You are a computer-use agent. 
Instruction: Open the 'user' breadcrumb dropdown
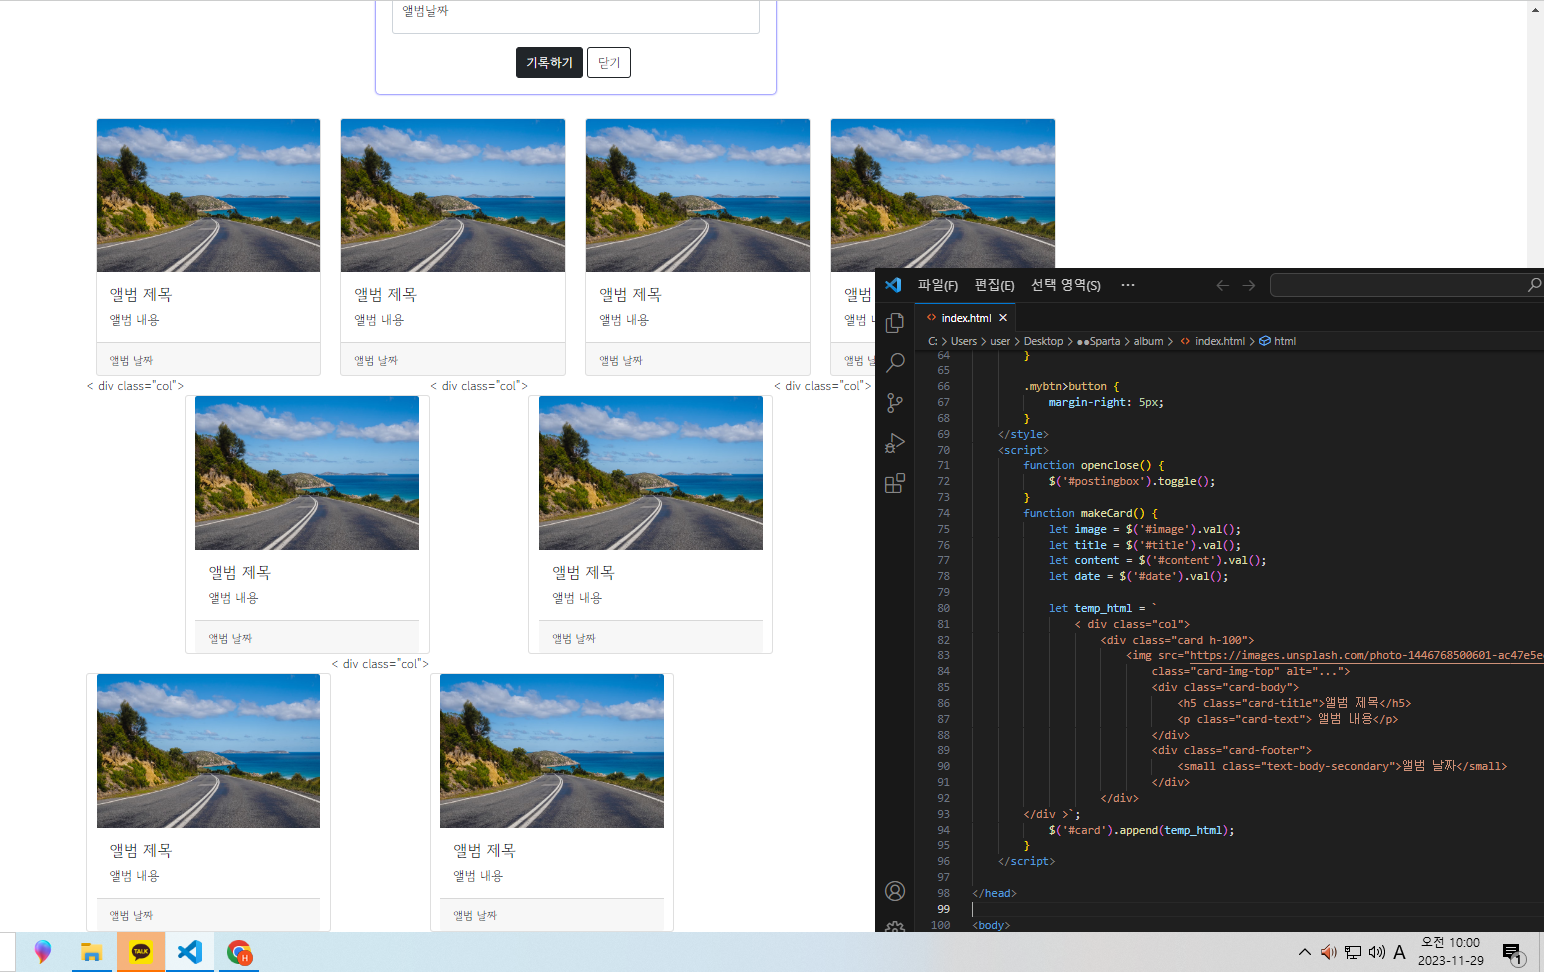coord(1000,341)
